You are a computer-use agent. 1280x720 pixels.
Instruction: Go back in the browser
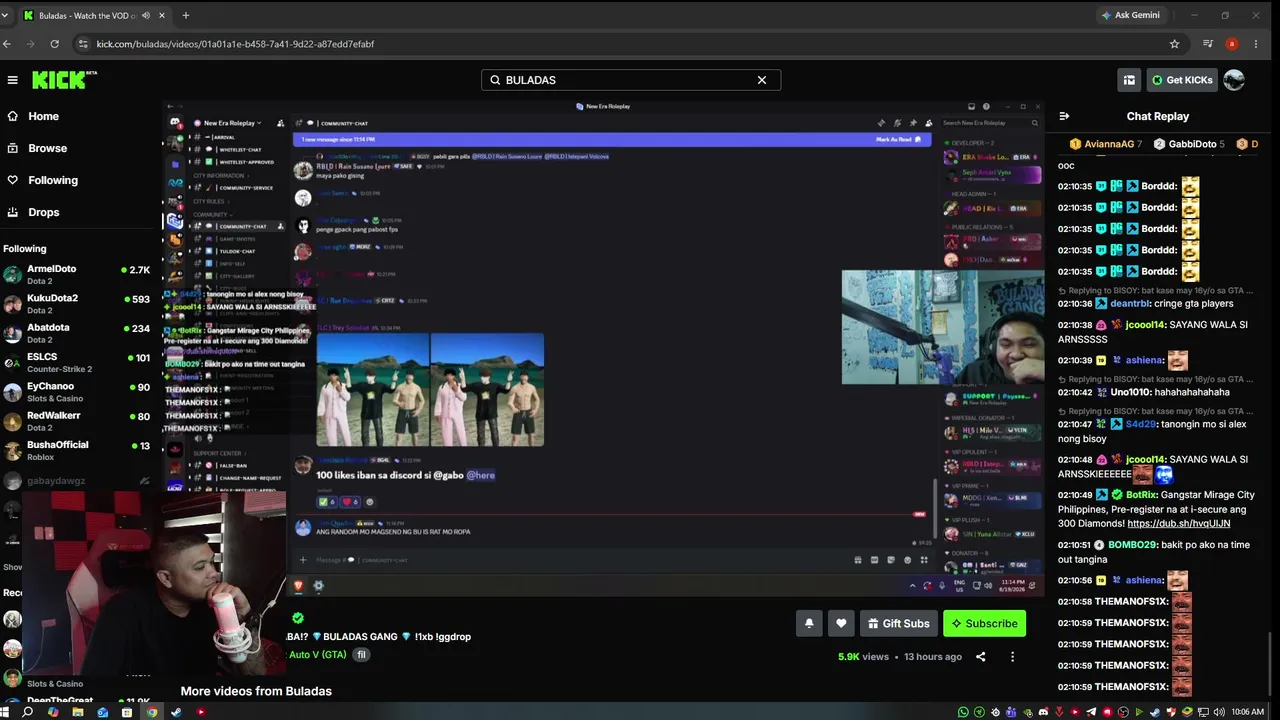click(7, 44)
